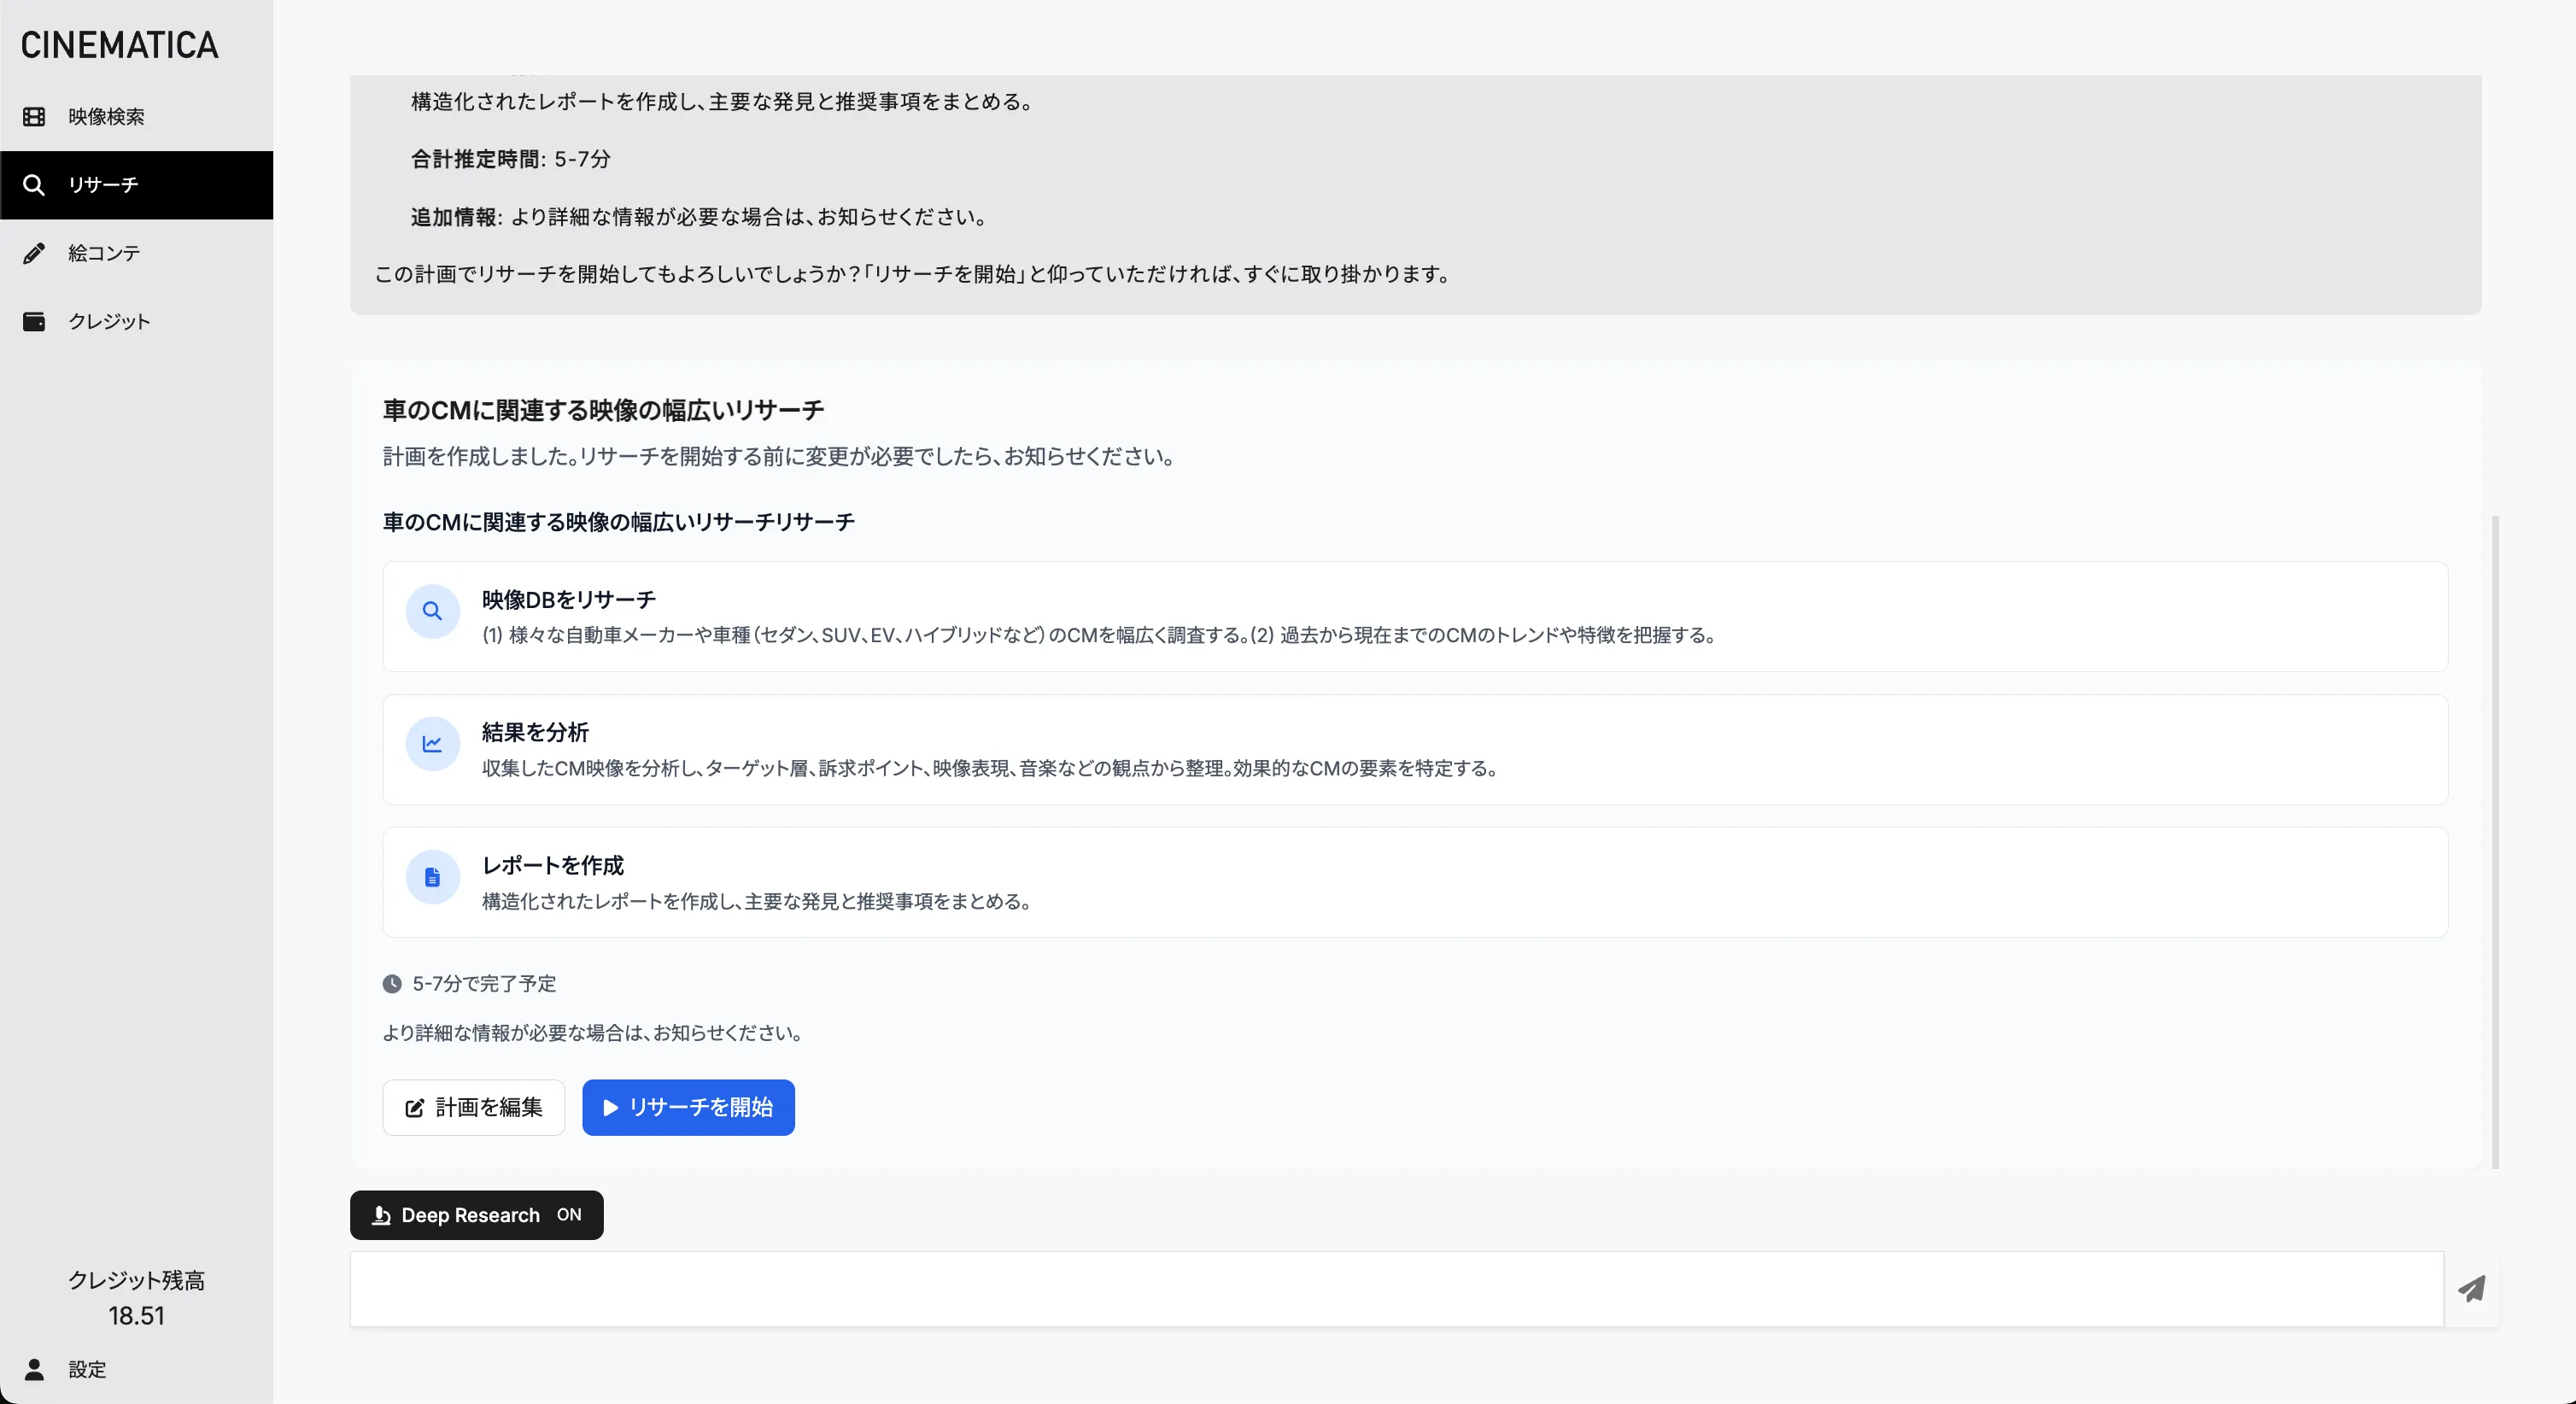
Task: Click the chat message input field
Action: click(1396, 1289)
